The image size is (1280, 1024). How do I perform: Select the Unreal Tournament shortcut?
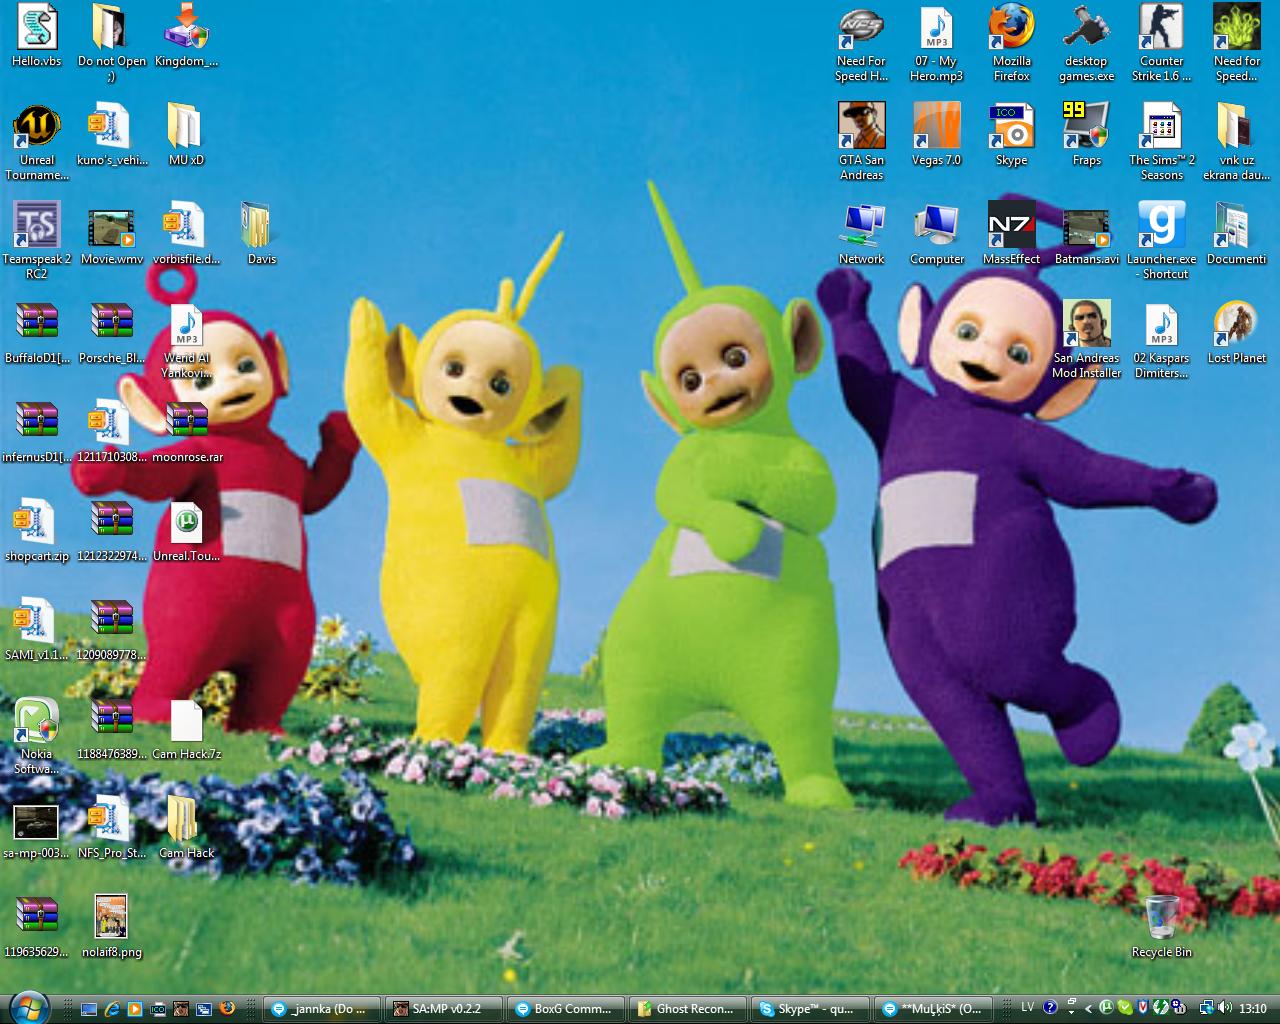point(37,142)
